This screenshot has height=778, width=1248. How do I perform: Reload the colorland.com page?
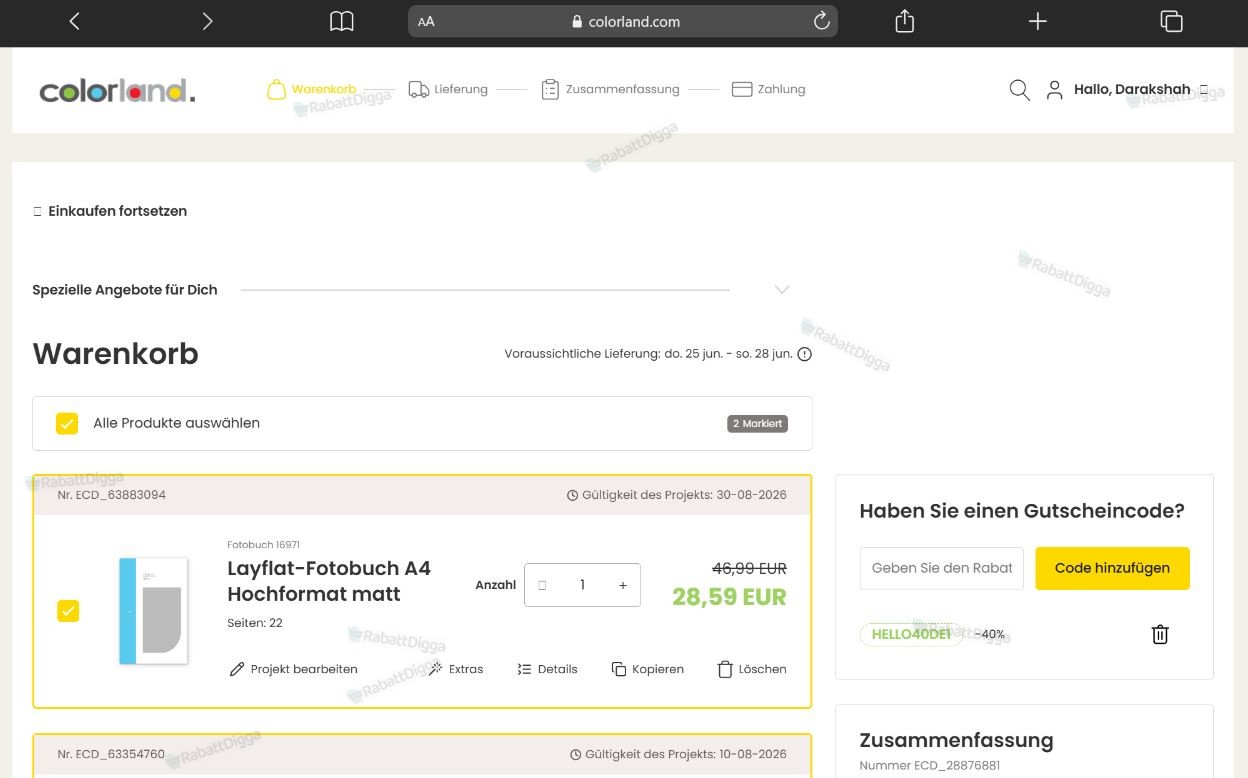pos(821,21)
